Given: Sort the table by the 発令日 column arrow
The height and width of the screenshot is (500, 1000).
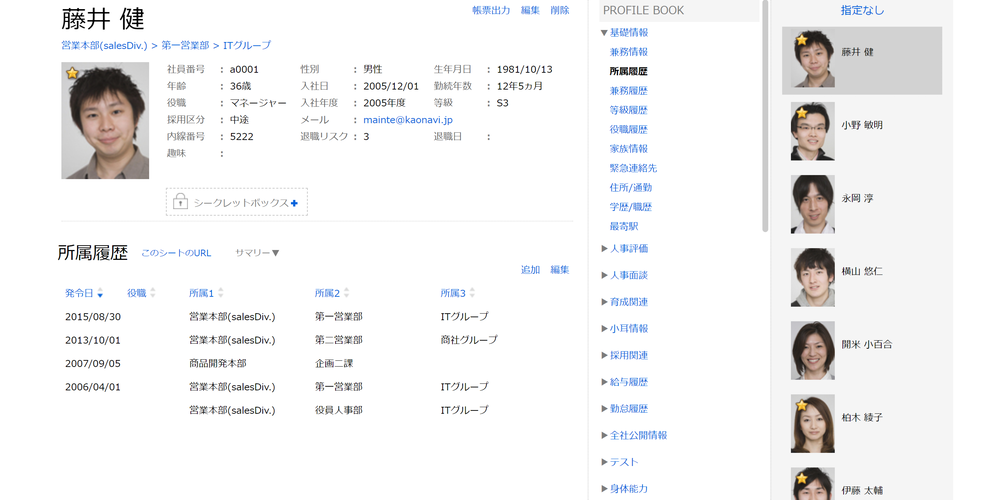Looking at the screenshot, I should coord(100,293).
